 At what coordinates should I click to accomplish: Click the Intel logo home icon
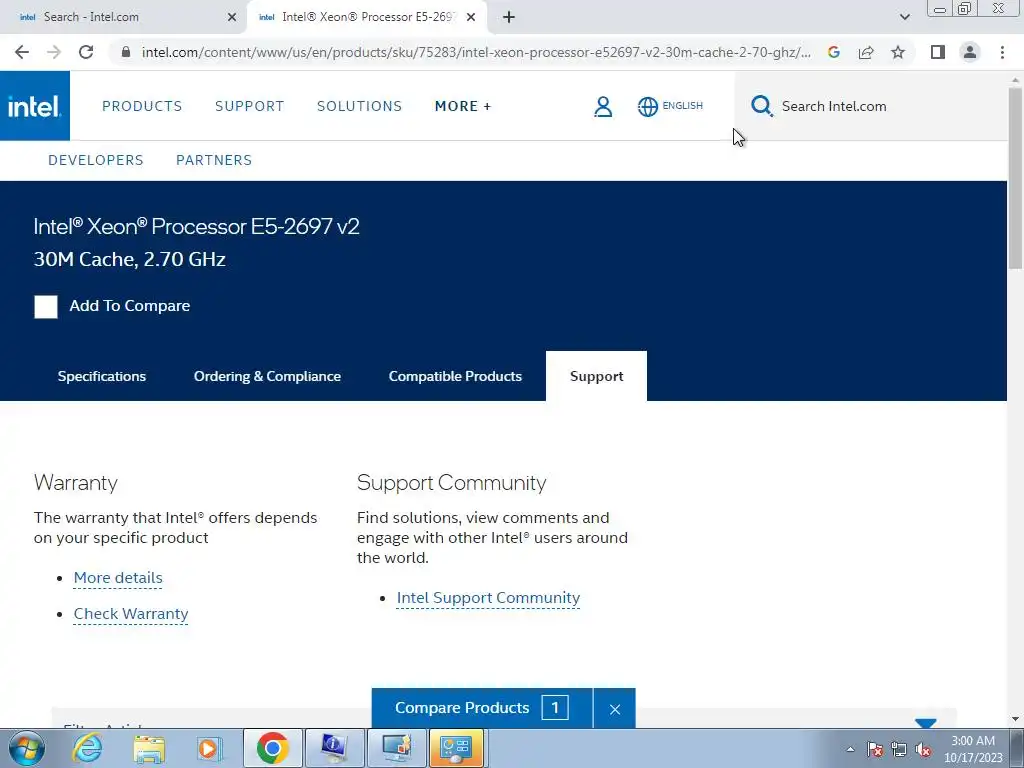click(x=35, y=106)
